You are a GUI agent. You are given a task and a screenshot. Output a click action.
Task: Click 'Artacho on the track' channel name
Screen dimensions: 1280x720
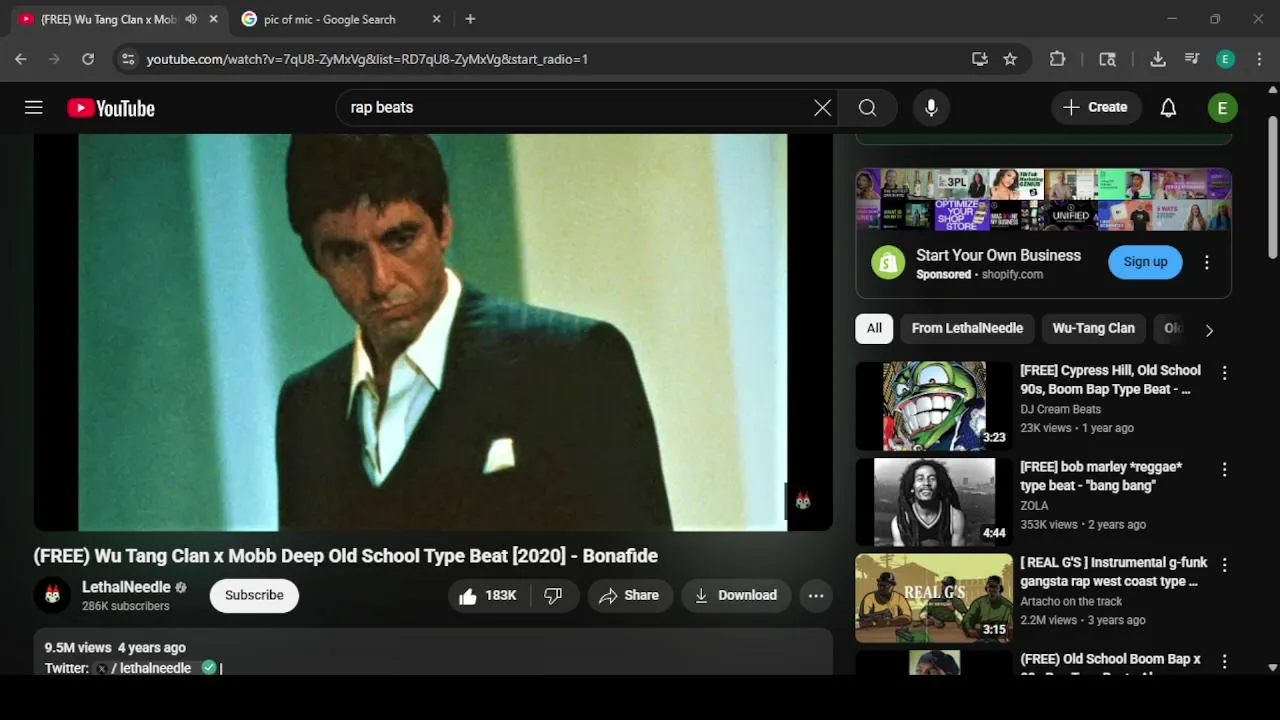point(1071,601)
